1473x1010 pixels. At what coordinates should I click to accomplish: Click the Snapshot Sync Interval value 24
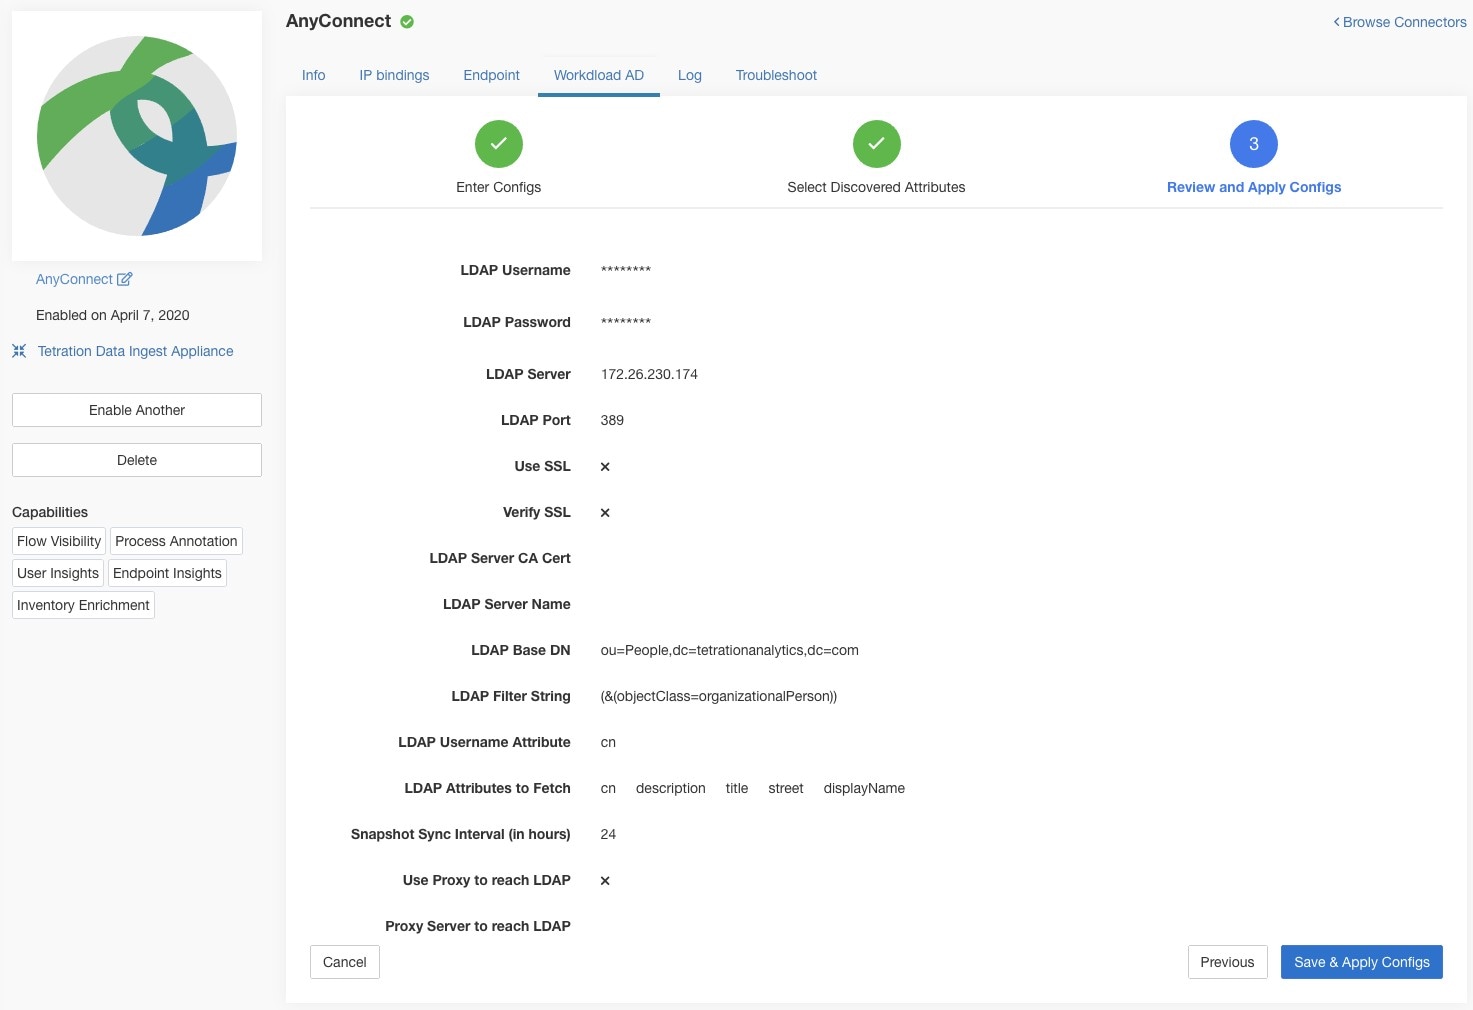point(608,834)
